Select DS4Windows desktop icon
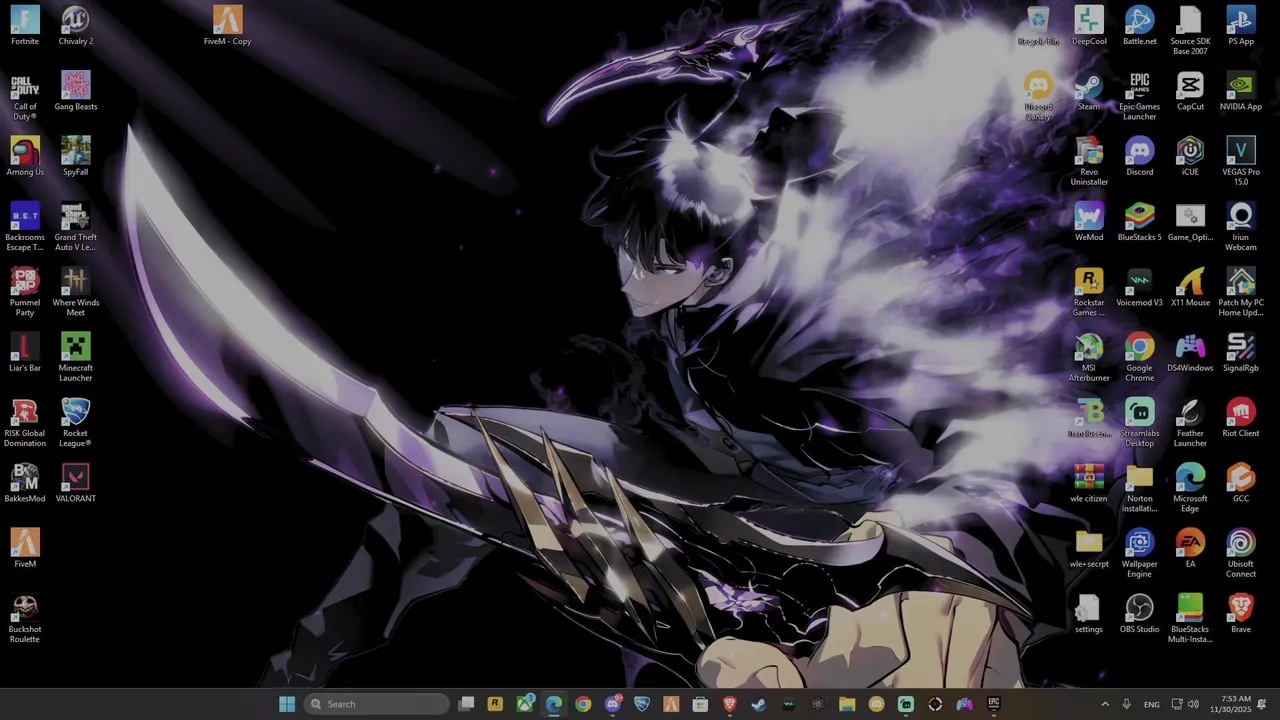Screen dimensions: 1280x720 tap(1190, 352)
